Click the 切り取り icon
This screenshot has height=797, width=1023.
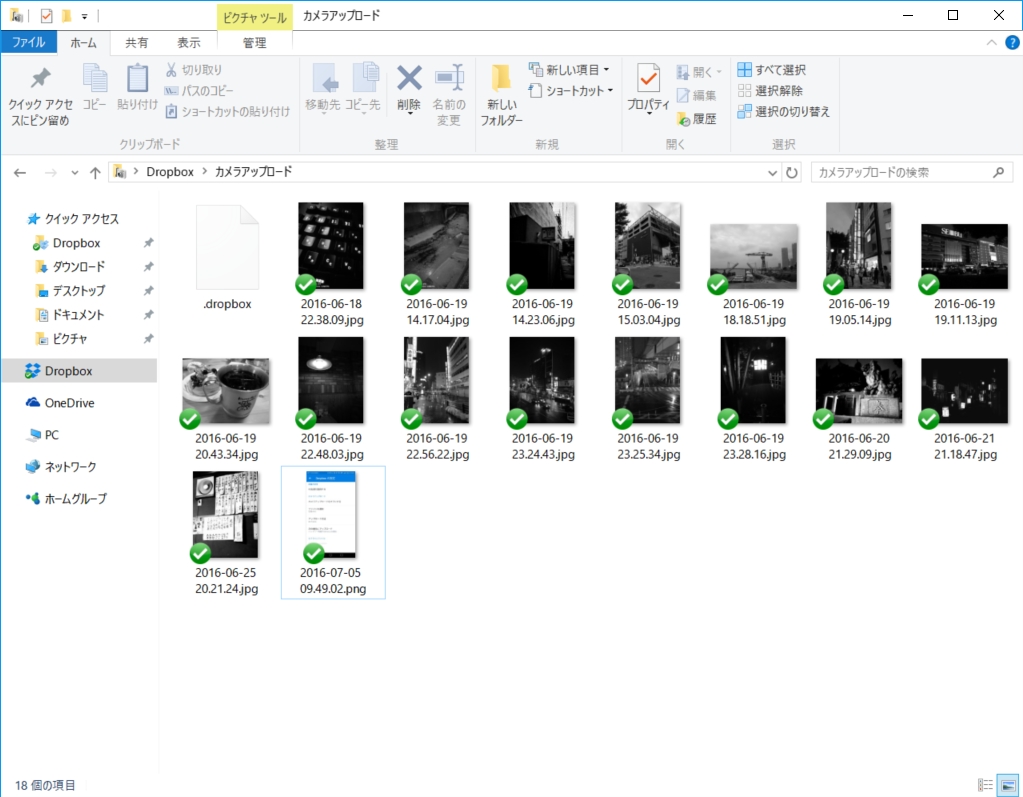click(174, 67)
